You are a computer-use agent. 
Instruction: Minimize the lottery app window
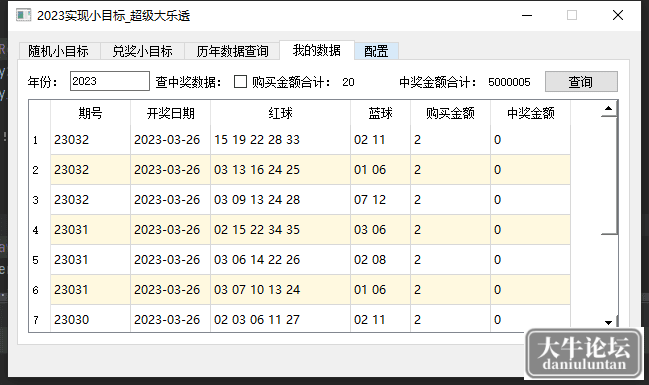coord(527,16)
